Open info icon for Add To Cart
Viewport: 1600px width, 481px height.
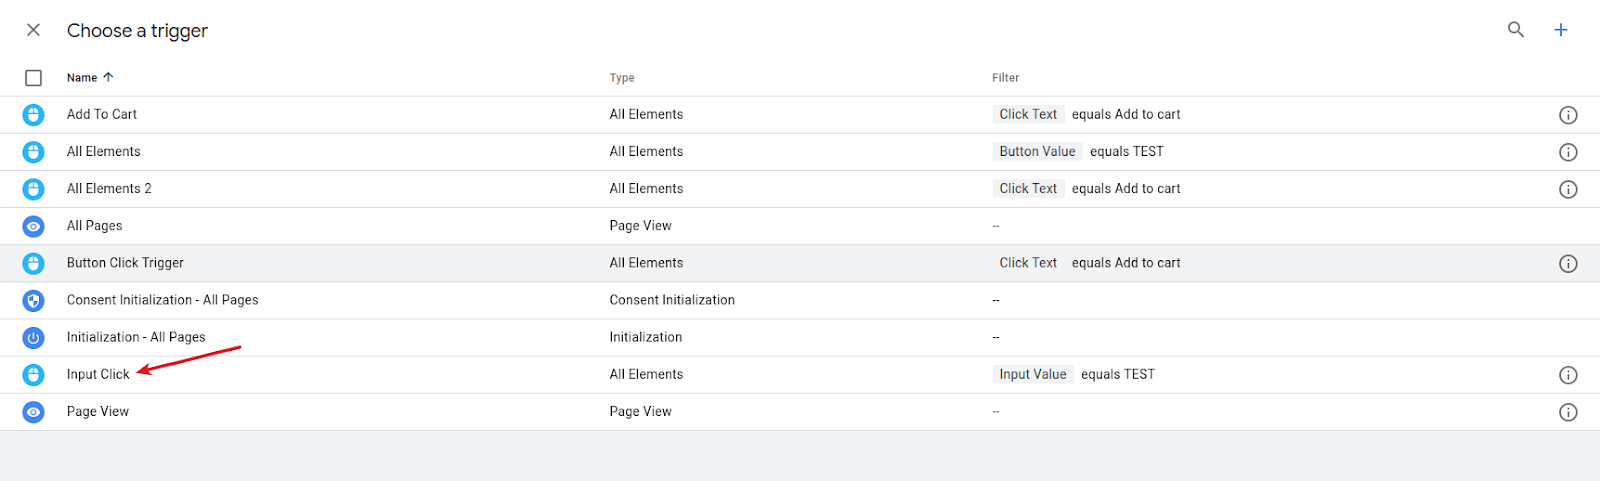[1568, 115]
